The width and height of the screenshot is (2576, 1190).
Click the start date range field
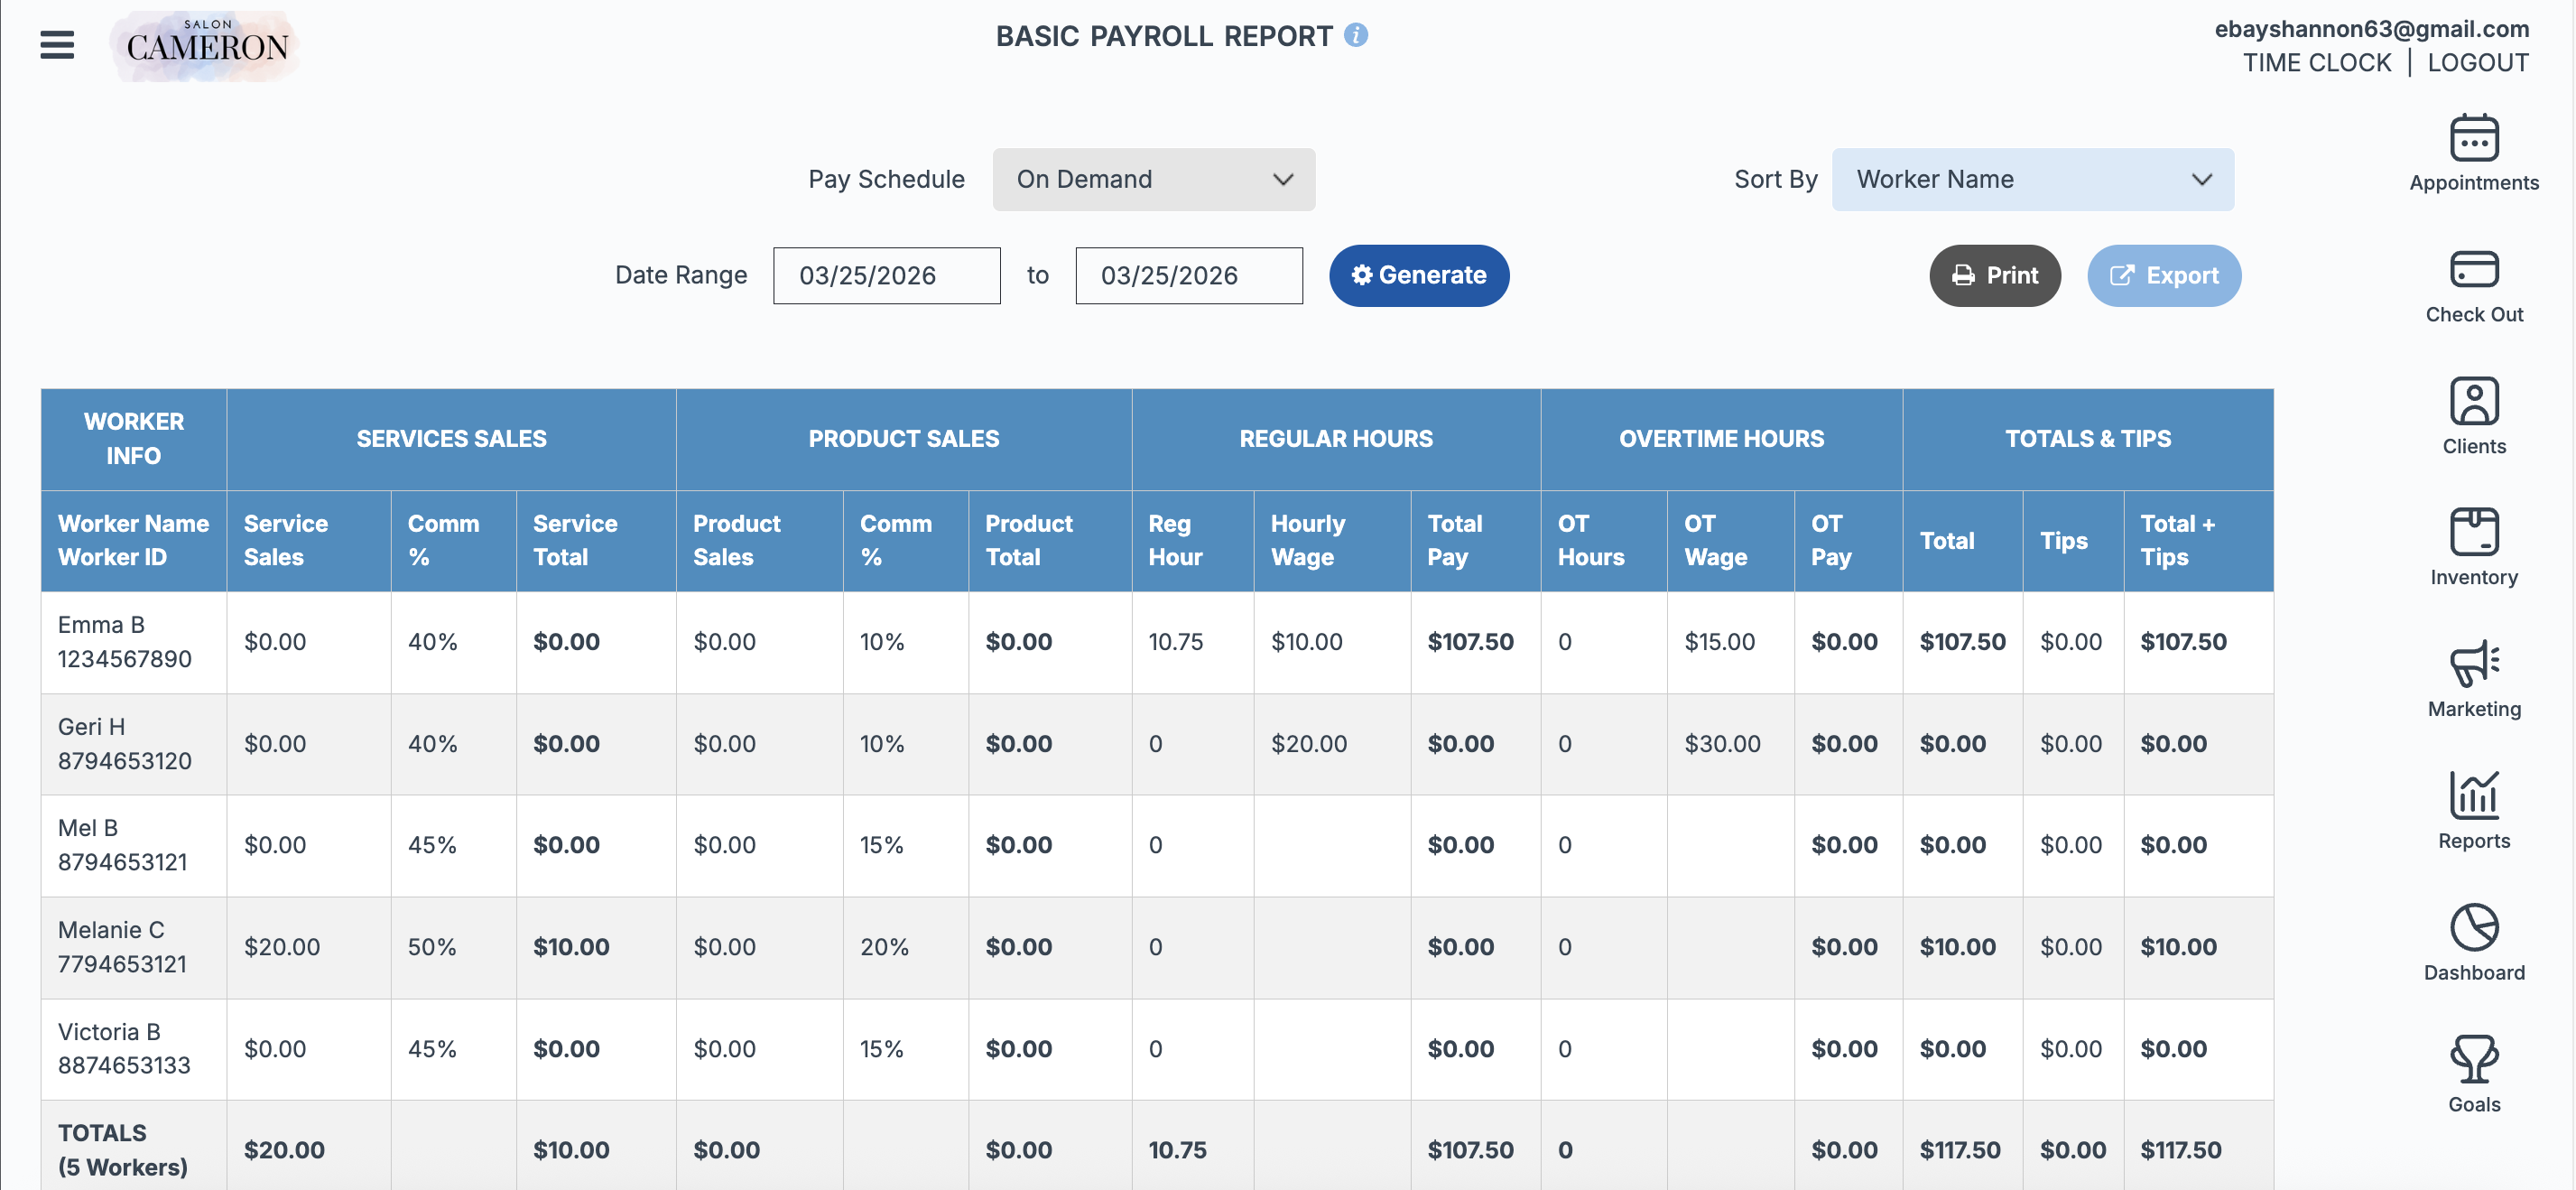[x=886, y=276]
